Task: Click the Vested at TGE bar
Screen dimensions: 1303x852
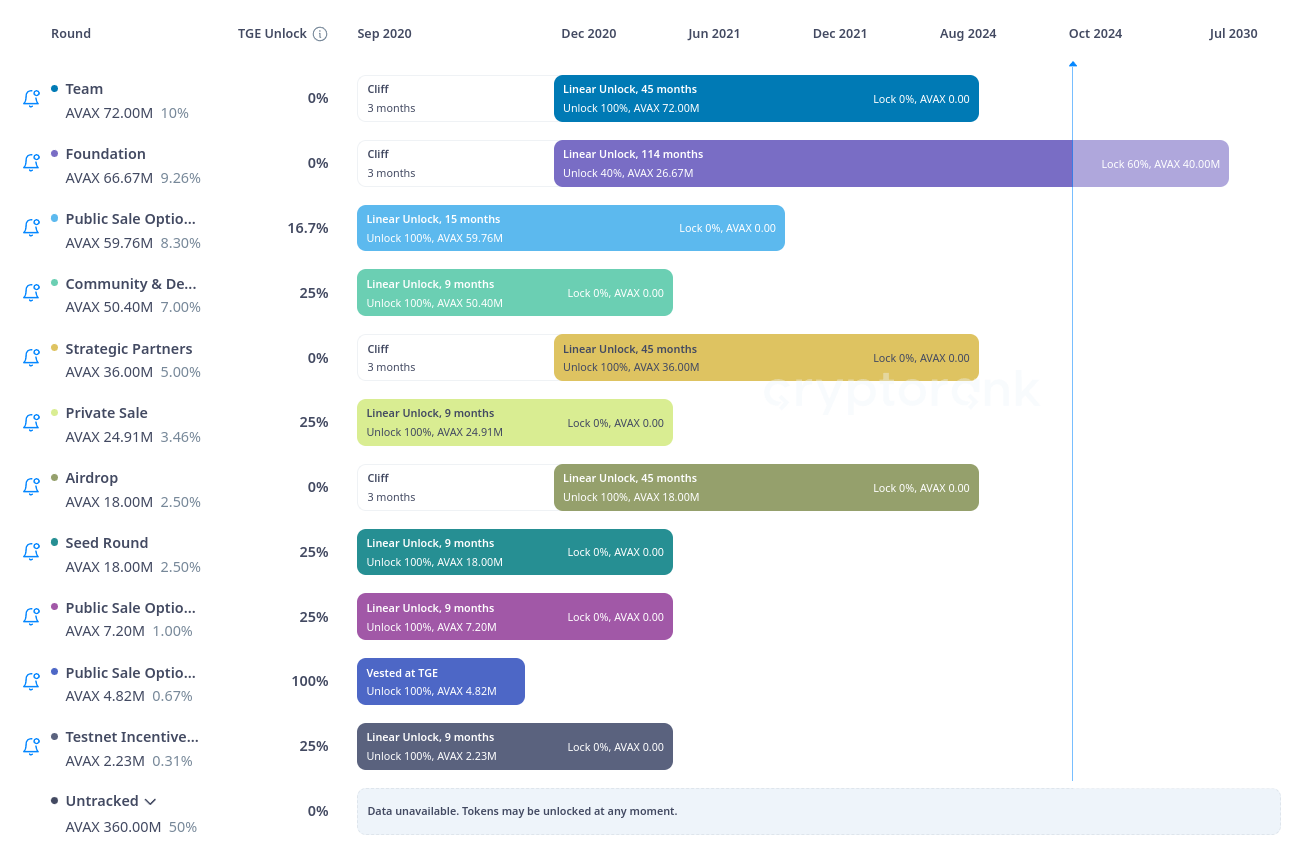Action: 441,681
